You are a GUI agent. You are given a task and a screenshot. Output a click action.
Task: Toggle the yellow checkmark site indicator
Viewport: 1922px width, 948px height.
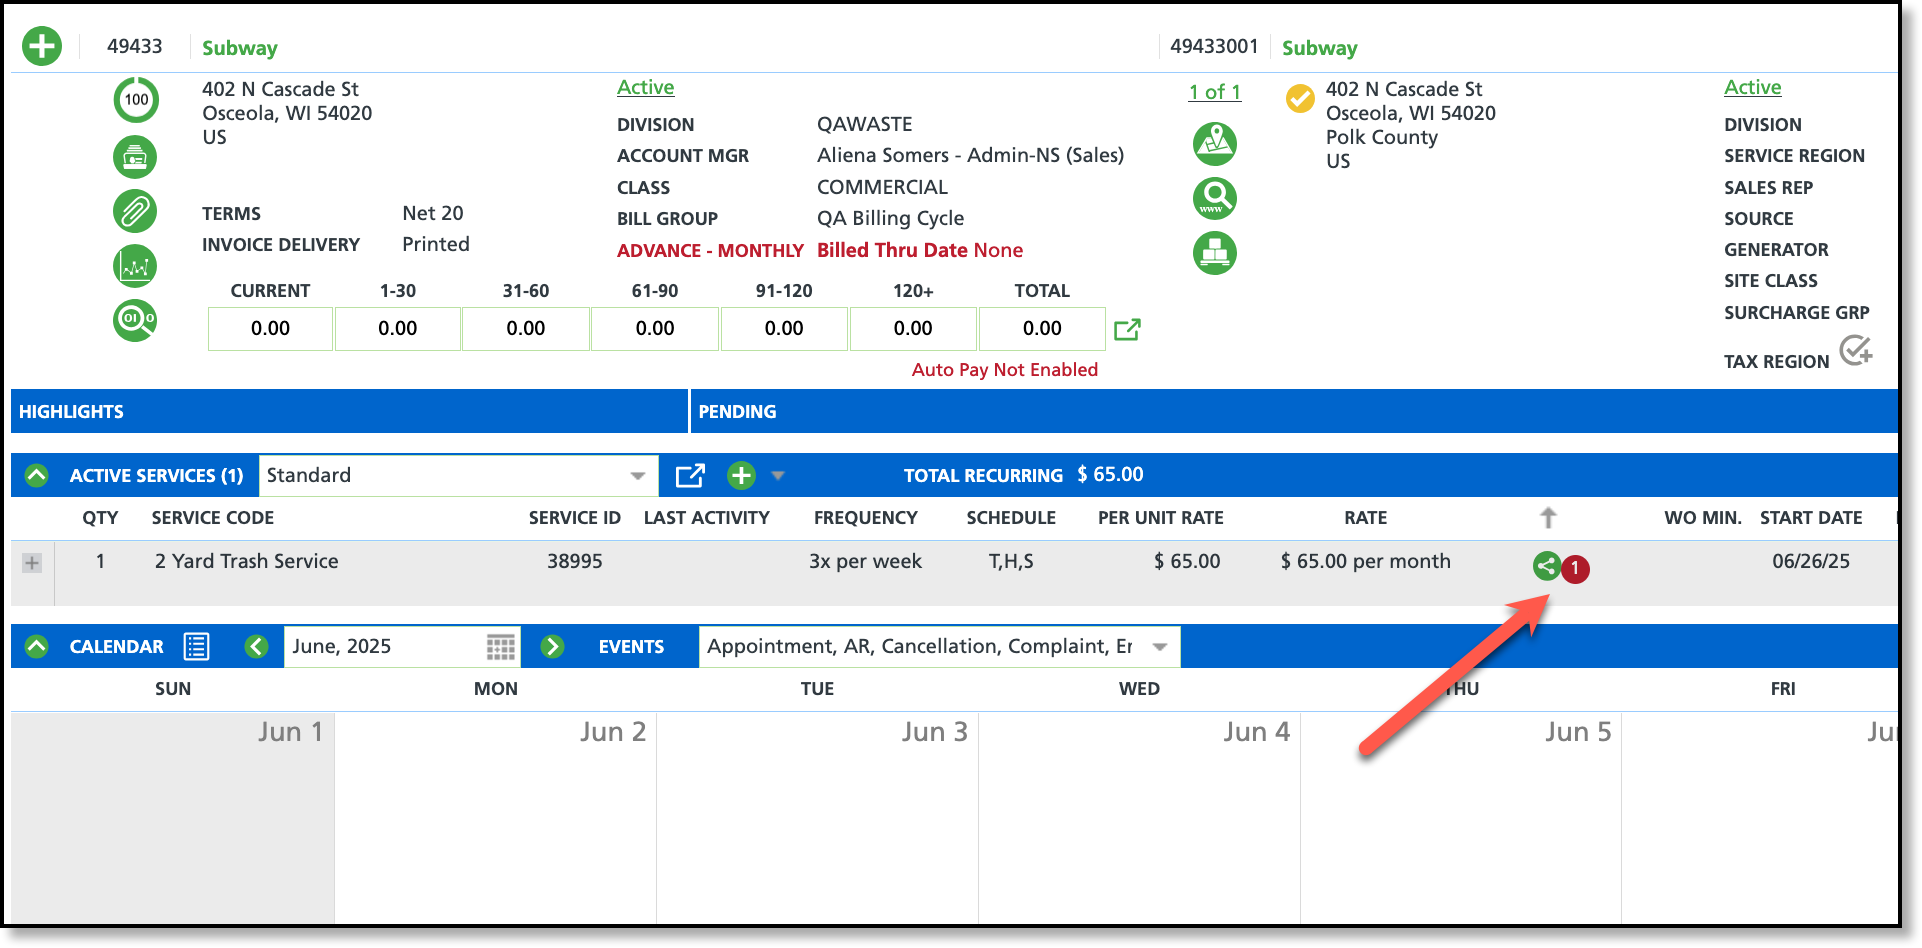click(1300, 98)
